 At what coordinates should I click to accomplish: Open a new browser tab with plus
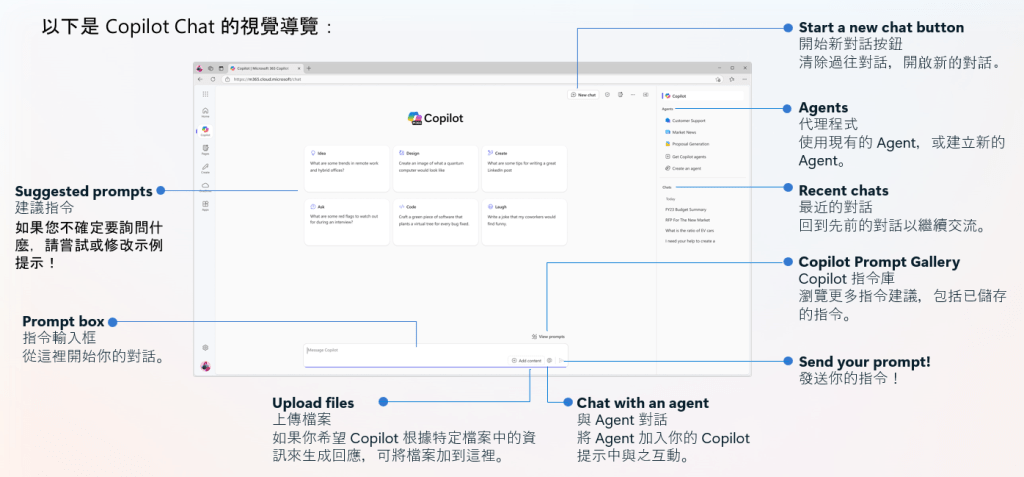[x=309, y=68]
